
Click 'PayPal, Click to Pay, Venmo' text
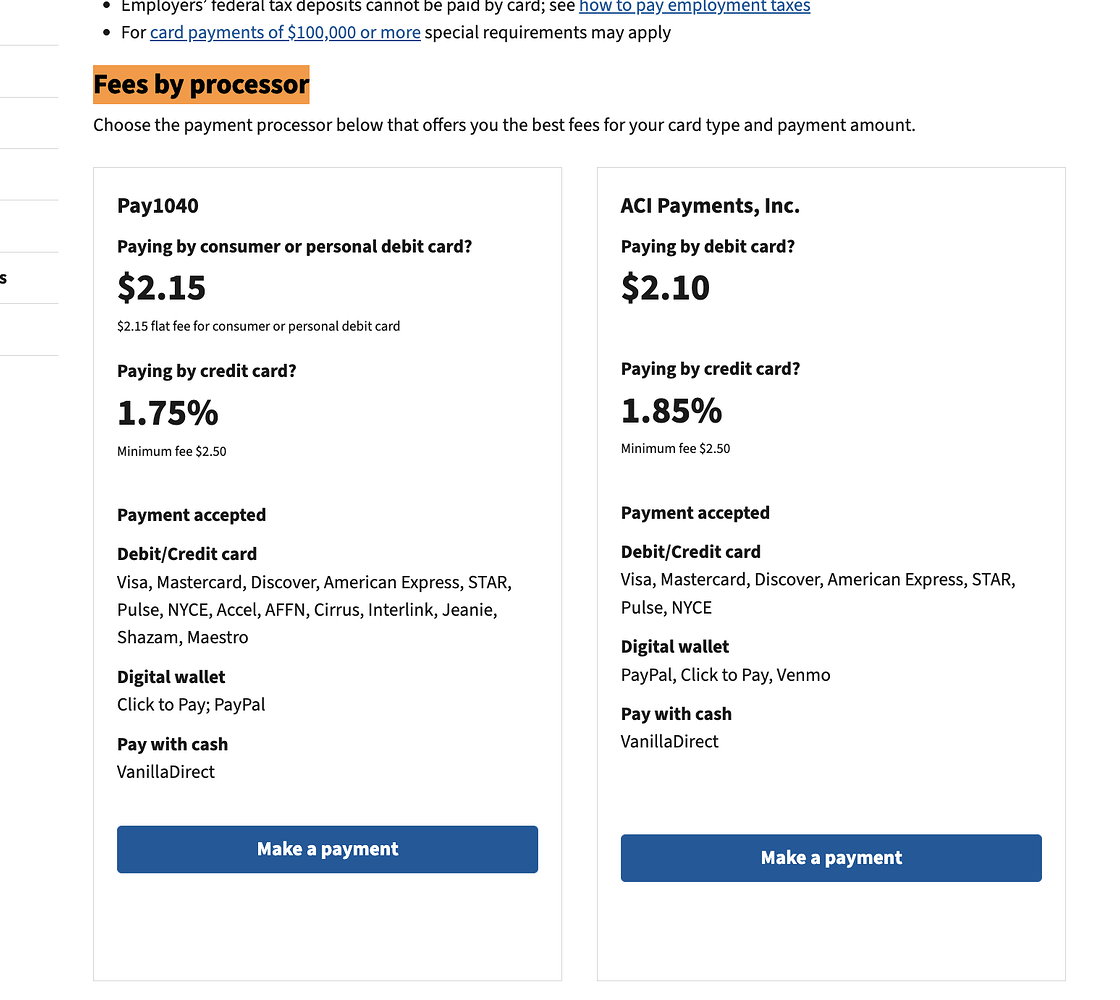pos(725,675)
